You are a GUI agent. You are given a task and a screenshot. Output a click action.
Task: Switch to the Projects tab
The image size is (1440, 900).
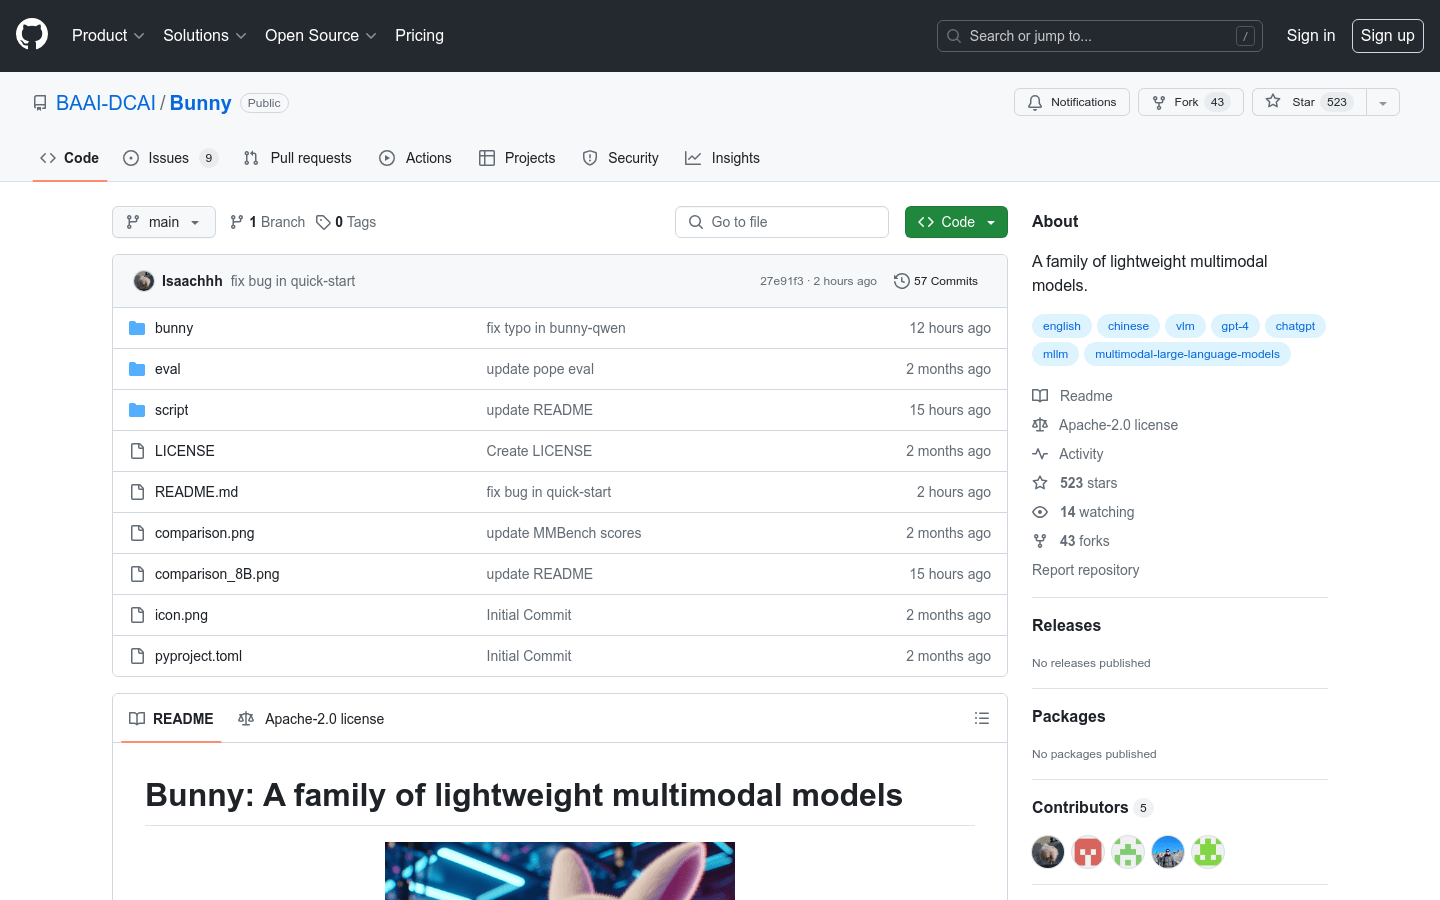click(517, 158)
